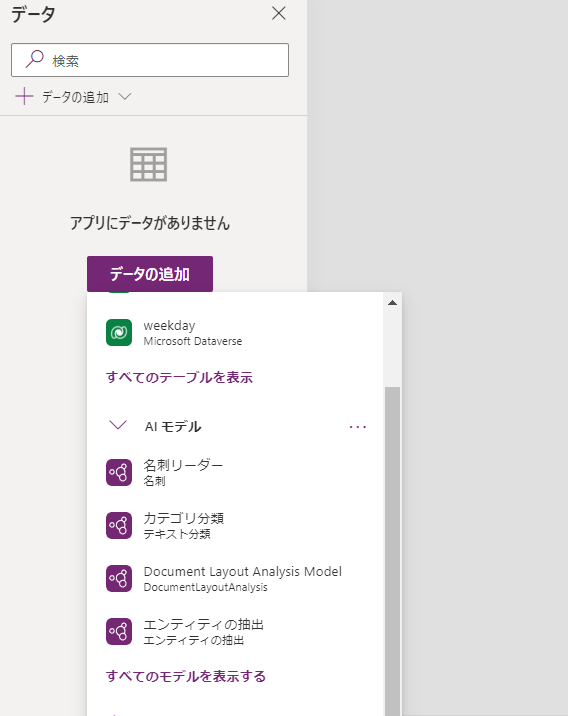Image resolution: width=568 pixels, height=716 pixels.
Task: Open AI モデル more options ellipsis
Action: pos(358,427)
